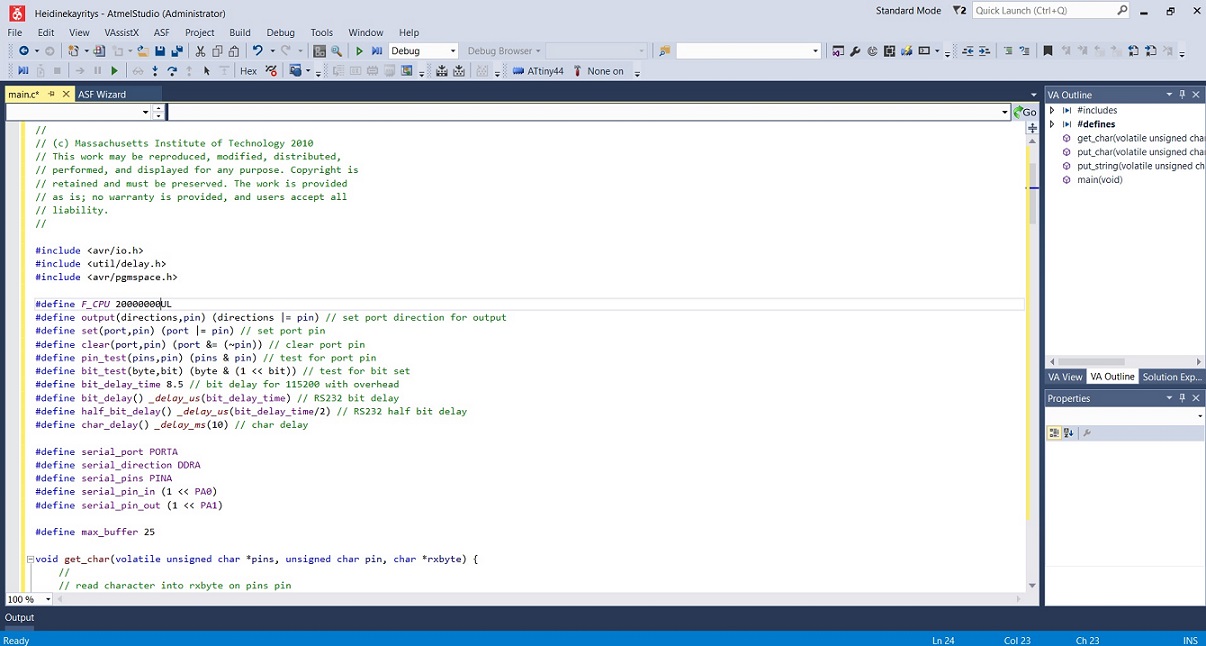Click the Save main.c floppy disk icon
The height and width of the screenshot is (646, 1206).
pyautogui.click(x=160, y=51)
